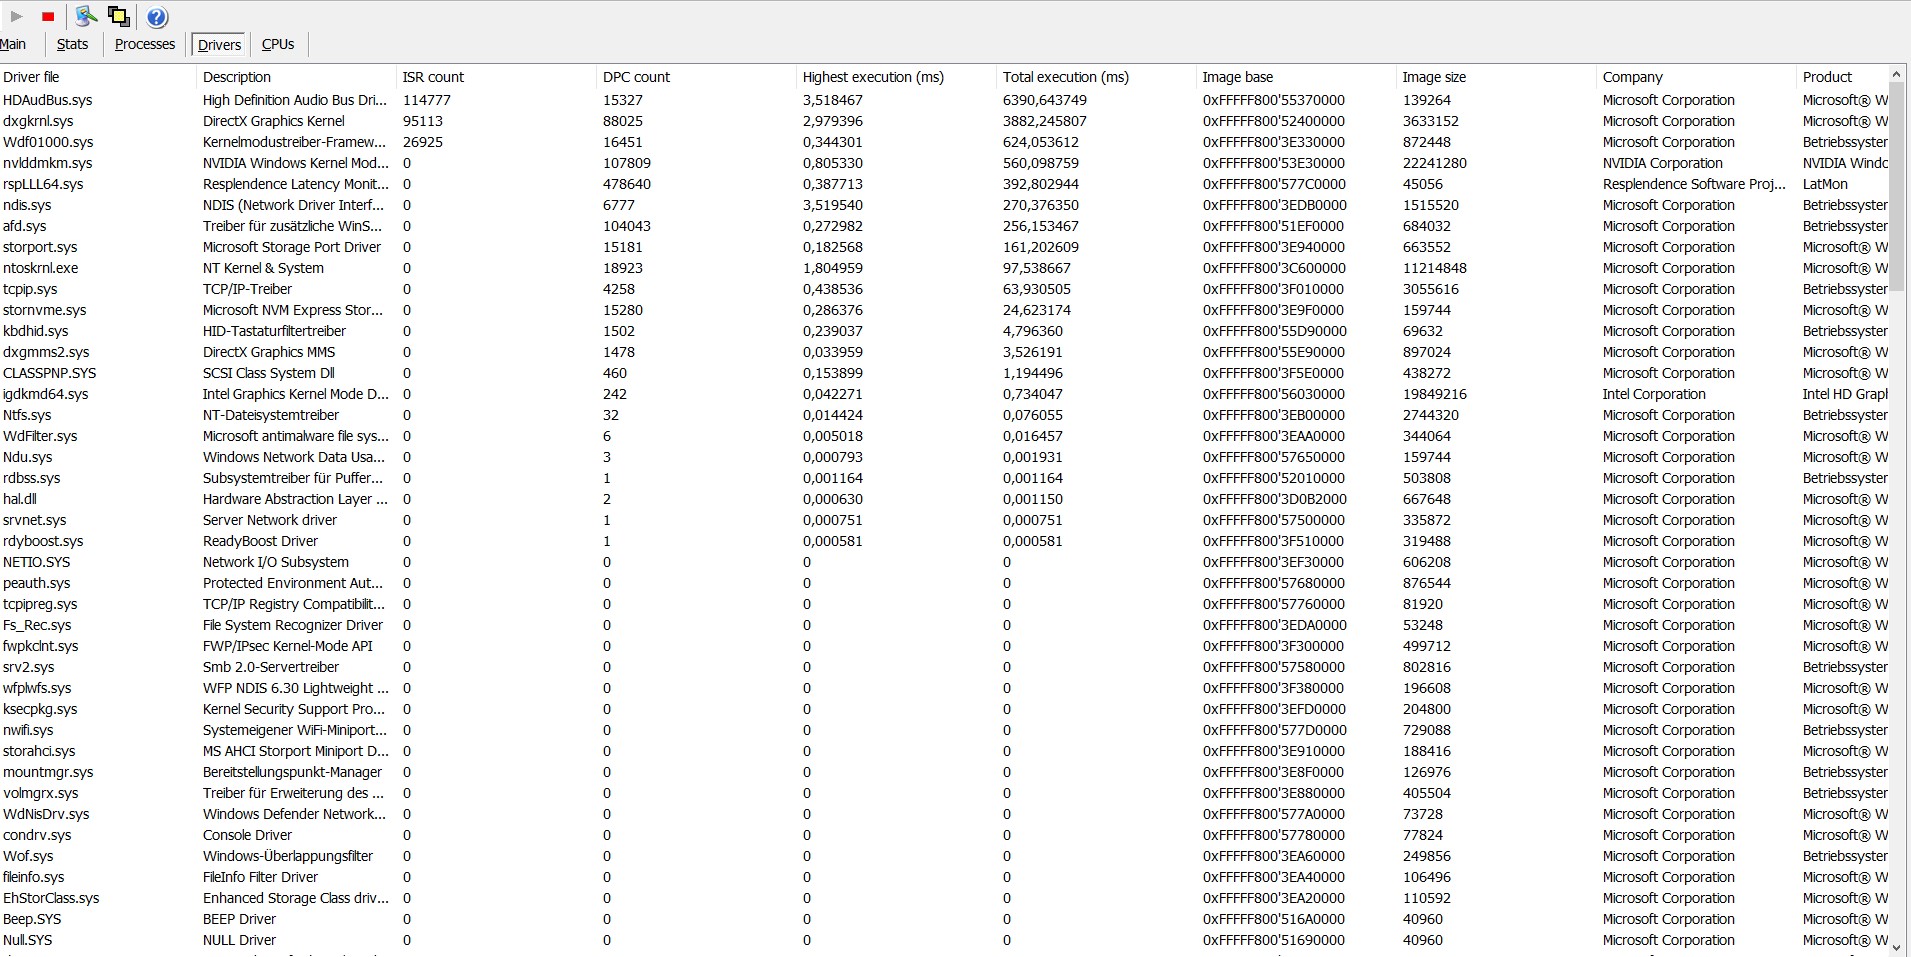Select the Ntfs.sys driver row
The image size is (1911, 957).
[944, 415]
